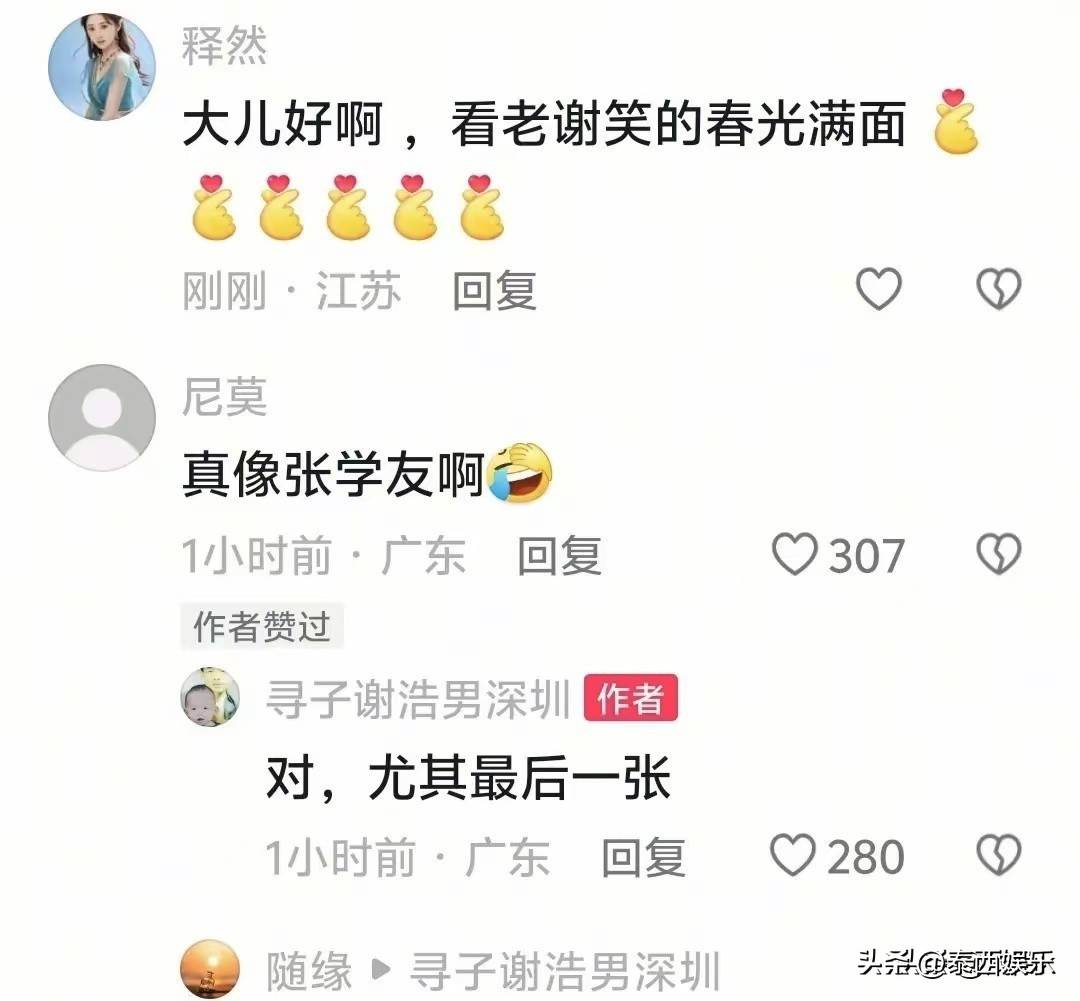Open username 尼莫
Screen dimensions: 1080x1001
224,397
